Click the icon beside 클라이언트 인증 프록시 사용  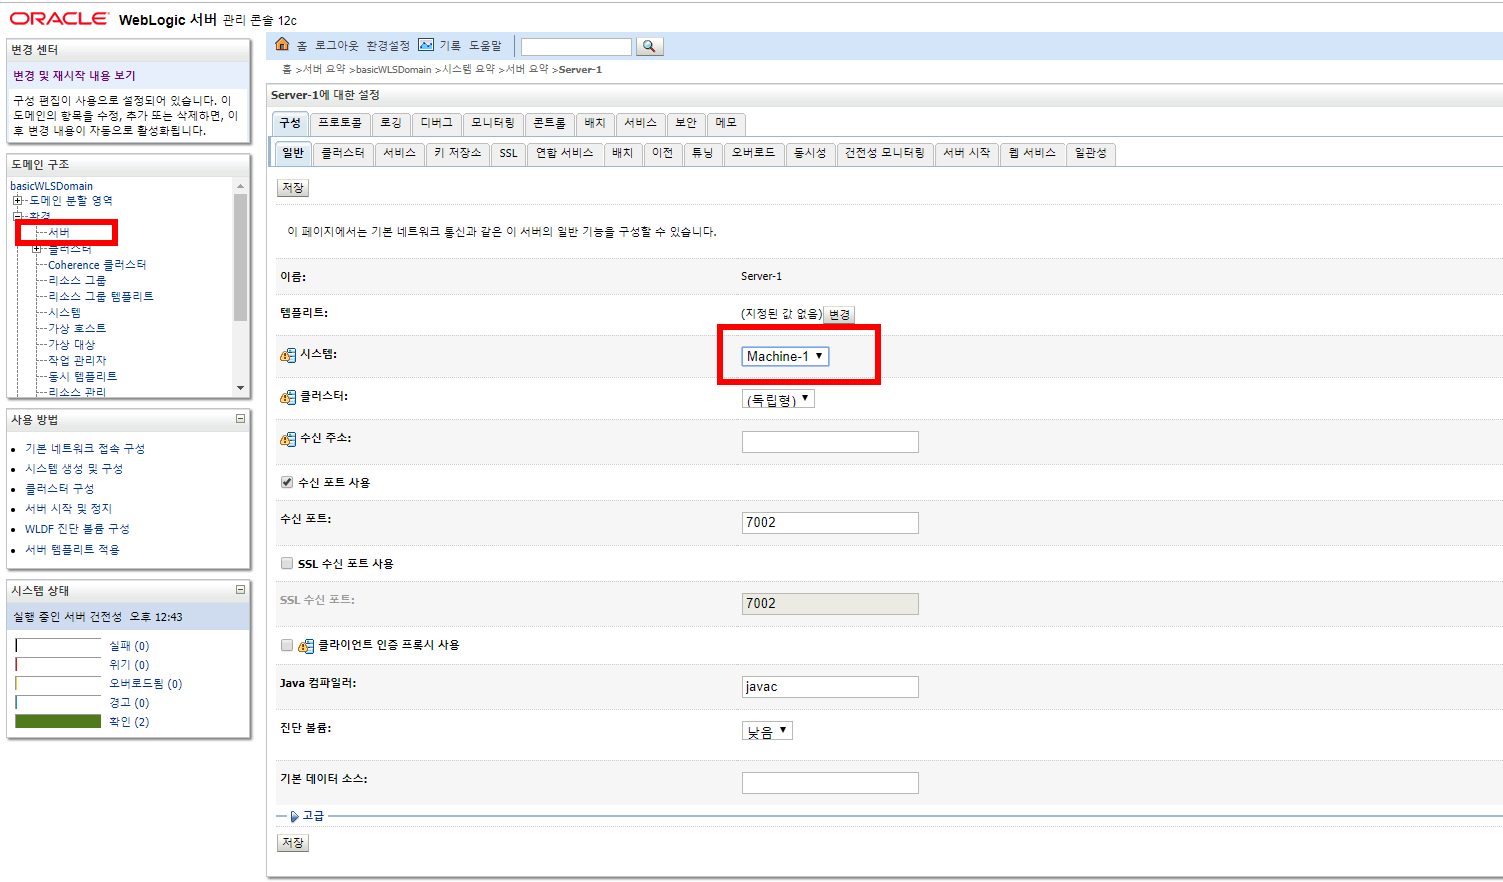306,646
